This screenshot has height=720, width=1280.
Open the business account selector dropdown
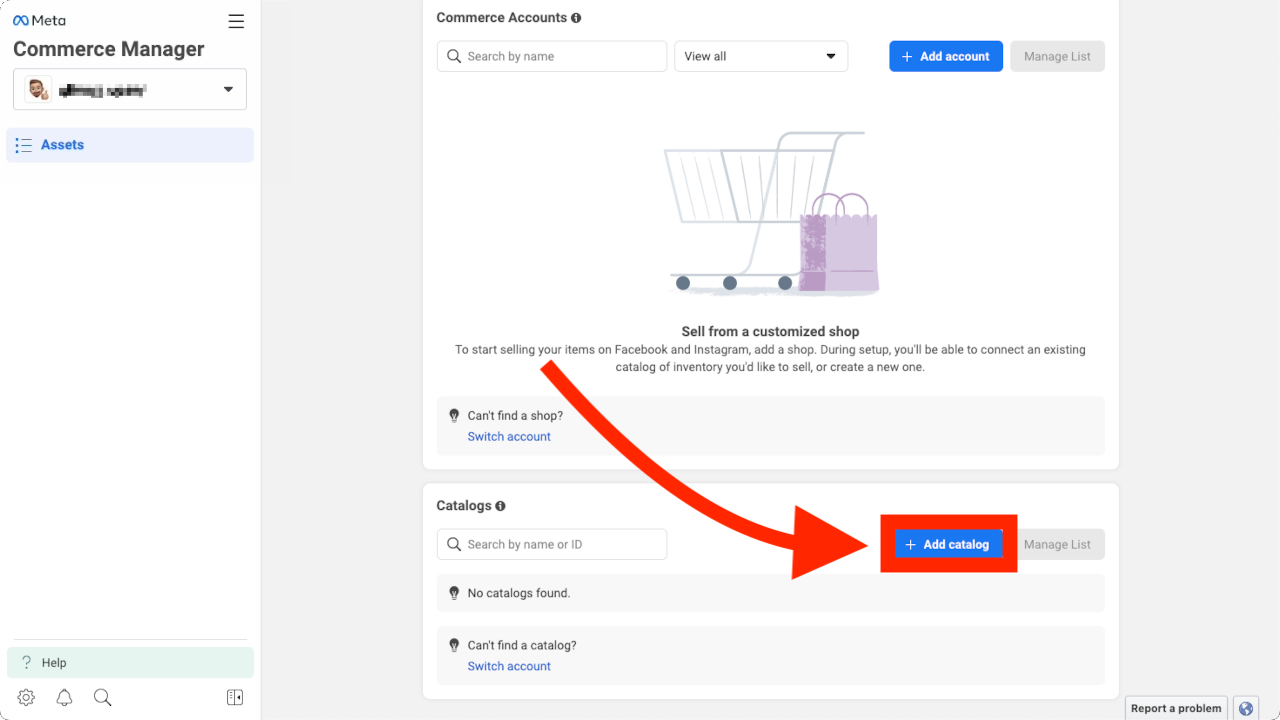point(130,89)
